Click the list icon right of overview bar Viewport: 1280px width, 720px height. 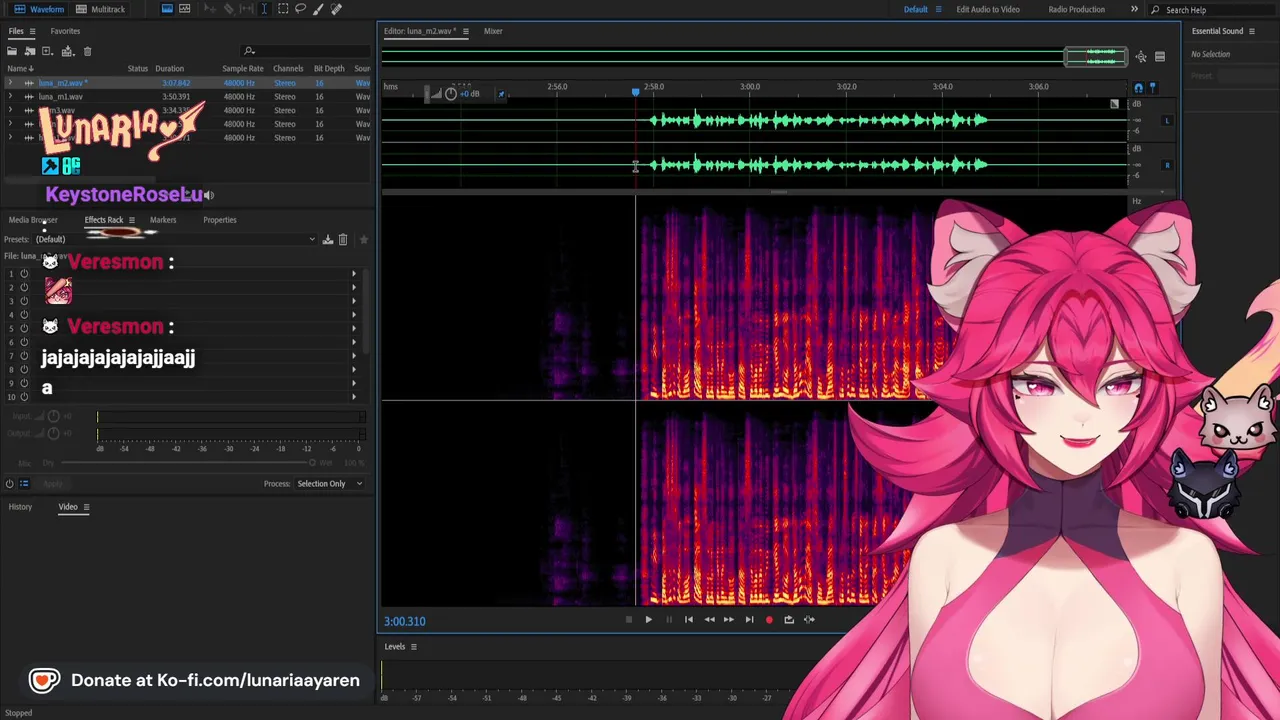tap(1160, 56)
